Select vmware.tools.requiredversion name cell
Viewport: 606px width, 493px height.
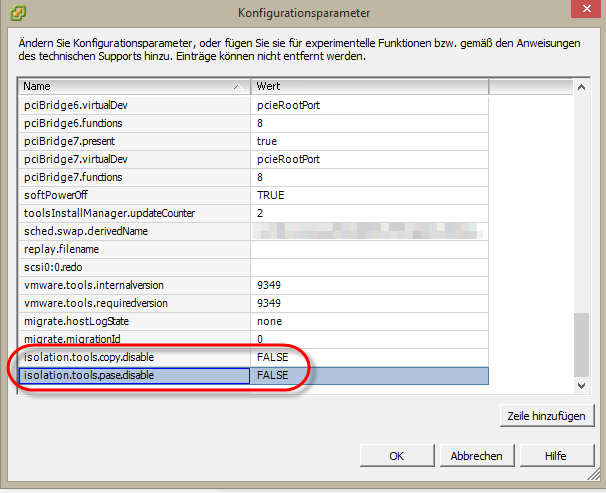click(134, 303)
